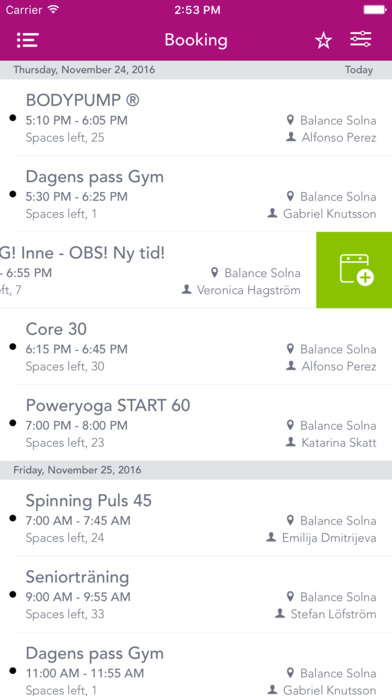The height and width of the screenshot is (696, 392).
Task: Open the list menu icon
Action: [28, 40]
